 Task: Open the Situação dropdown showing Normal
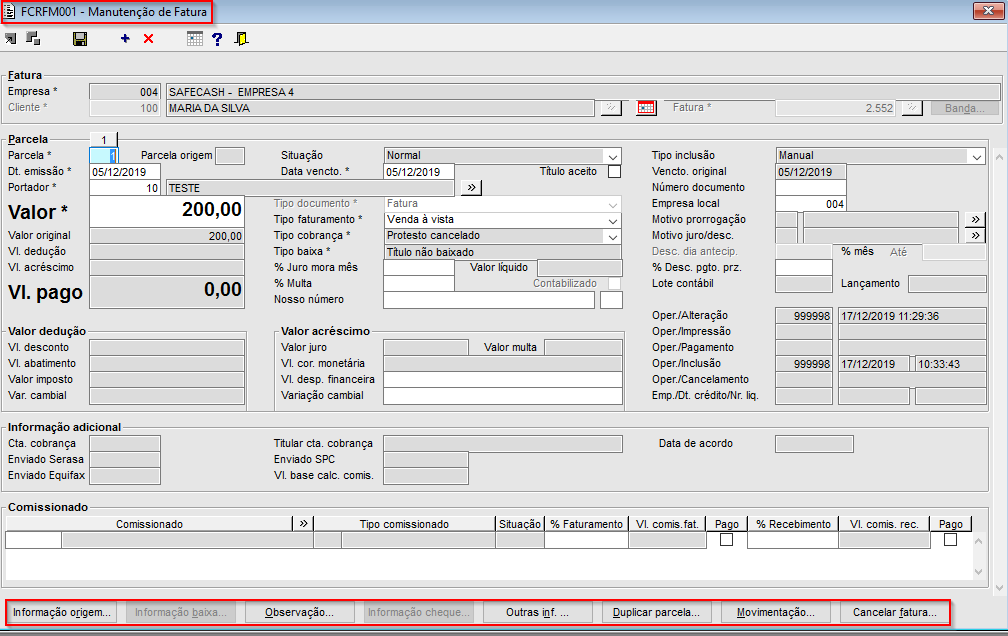pos(613,156)
